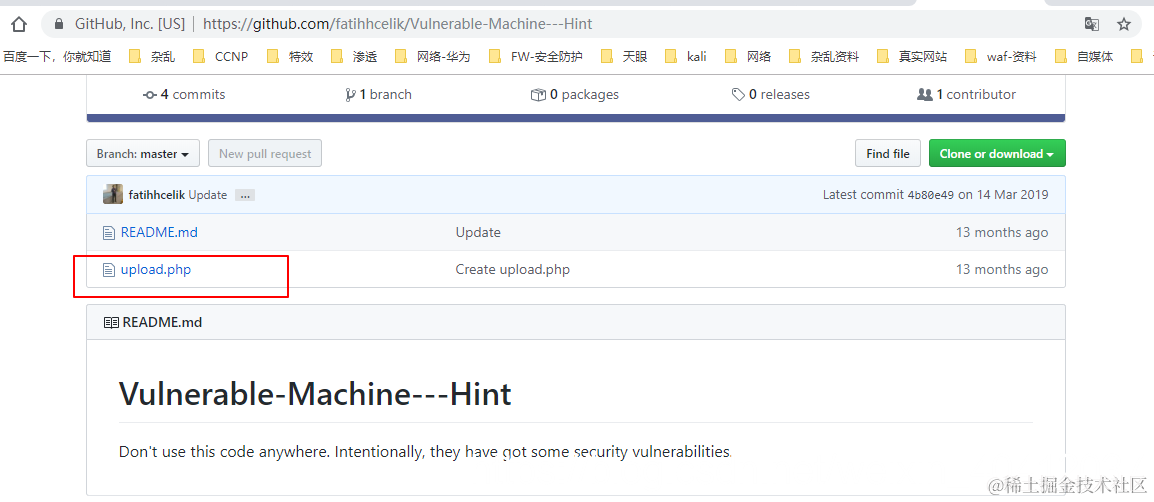Open the waf-资料 bookmark folder
The image size is (1154, 502).
[1001, 57]
